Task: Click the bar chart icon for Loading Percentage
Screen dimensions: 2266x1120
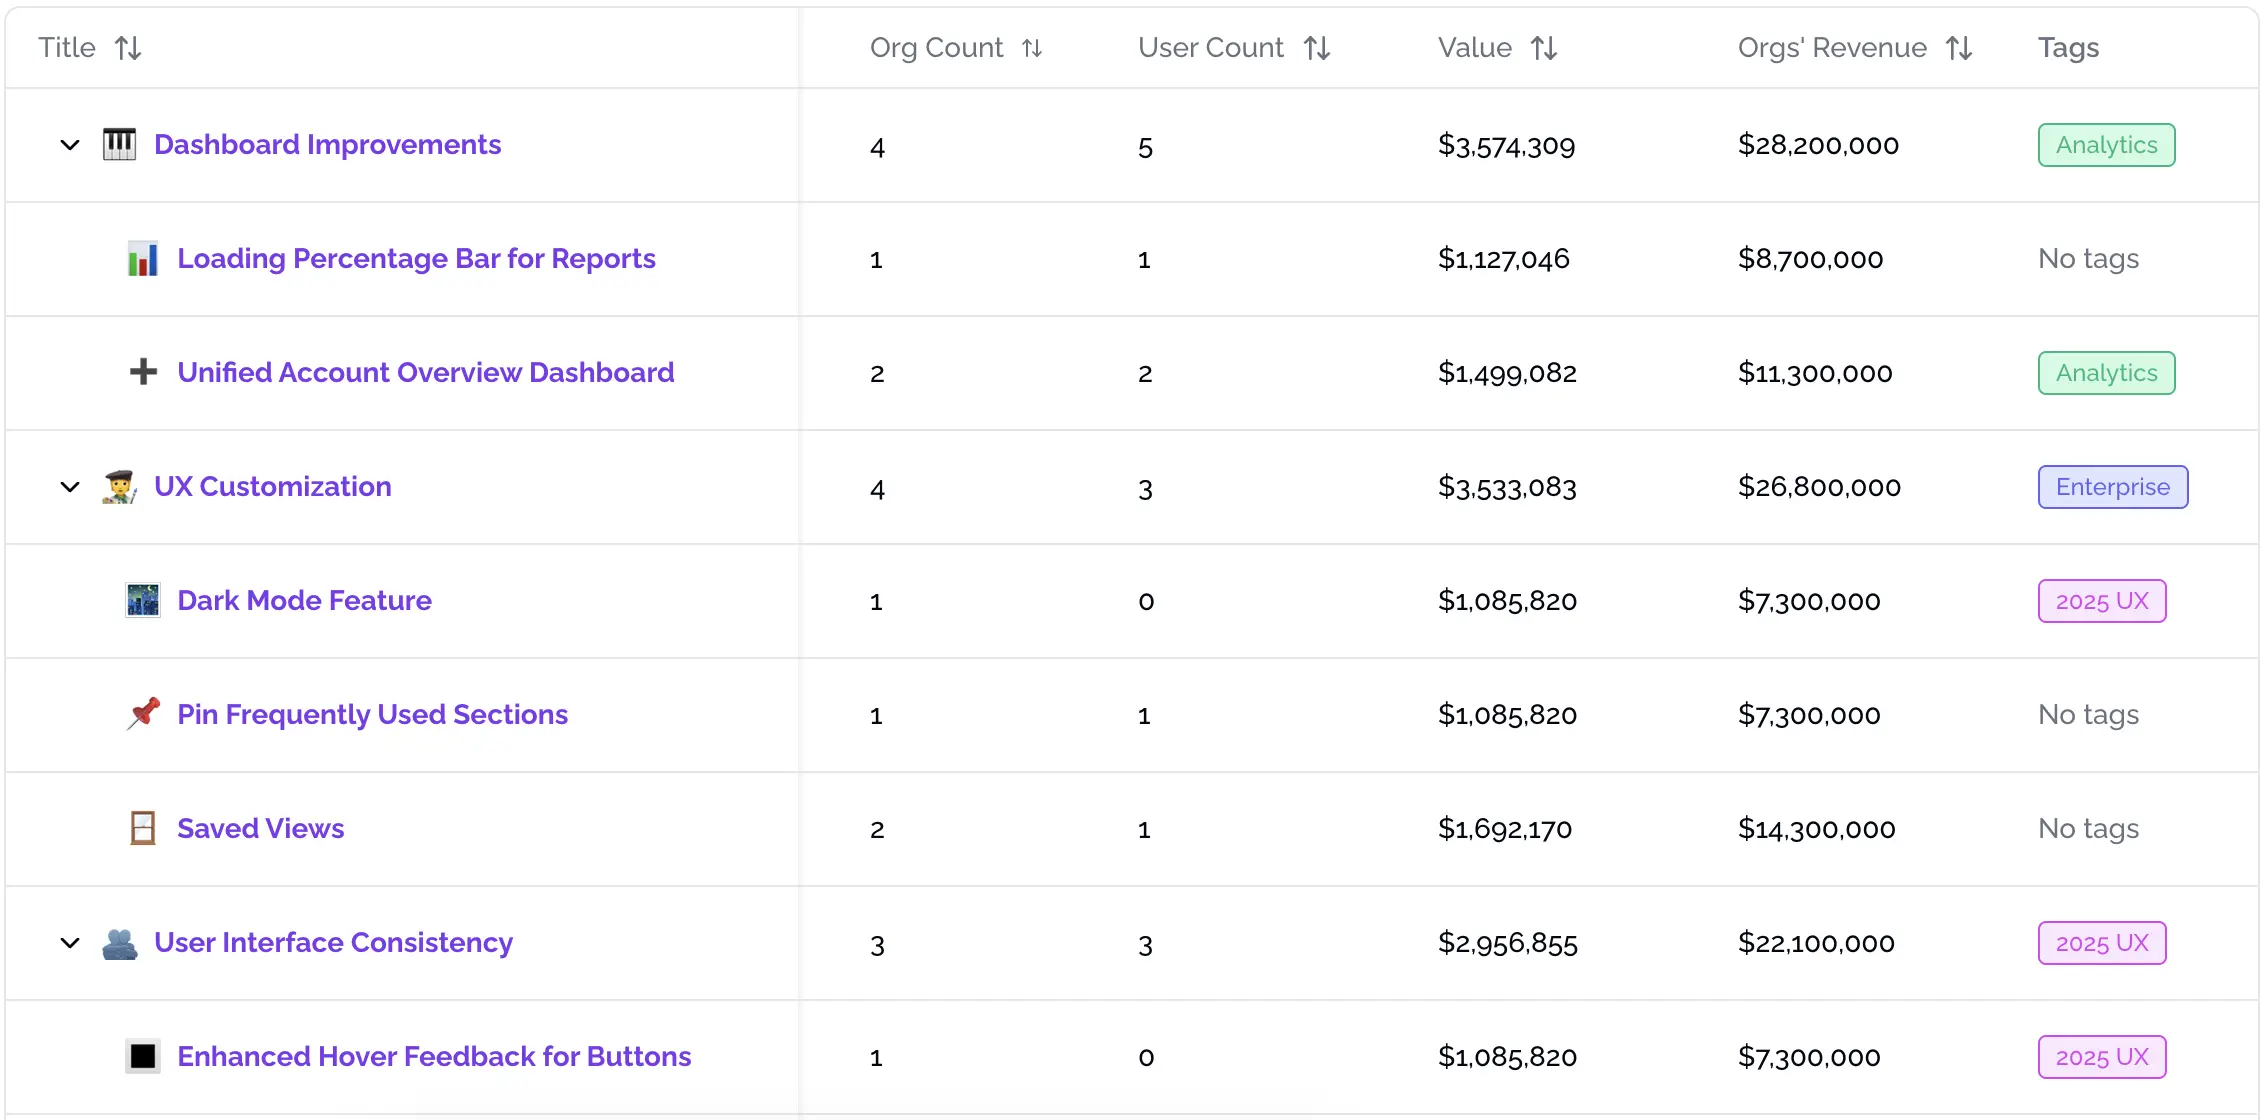Action: click(x=143, y=259)
